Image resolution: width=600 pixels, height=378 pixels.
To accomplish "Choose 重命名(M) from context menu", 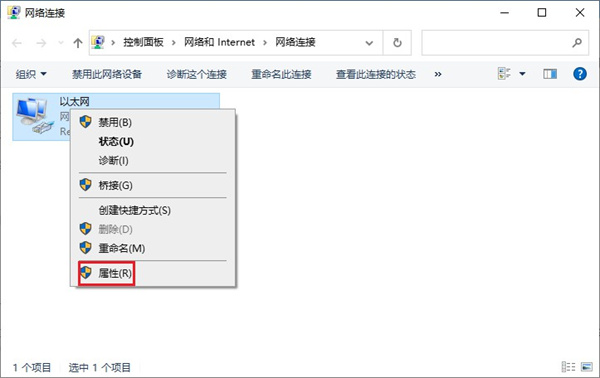I will 153,248.
